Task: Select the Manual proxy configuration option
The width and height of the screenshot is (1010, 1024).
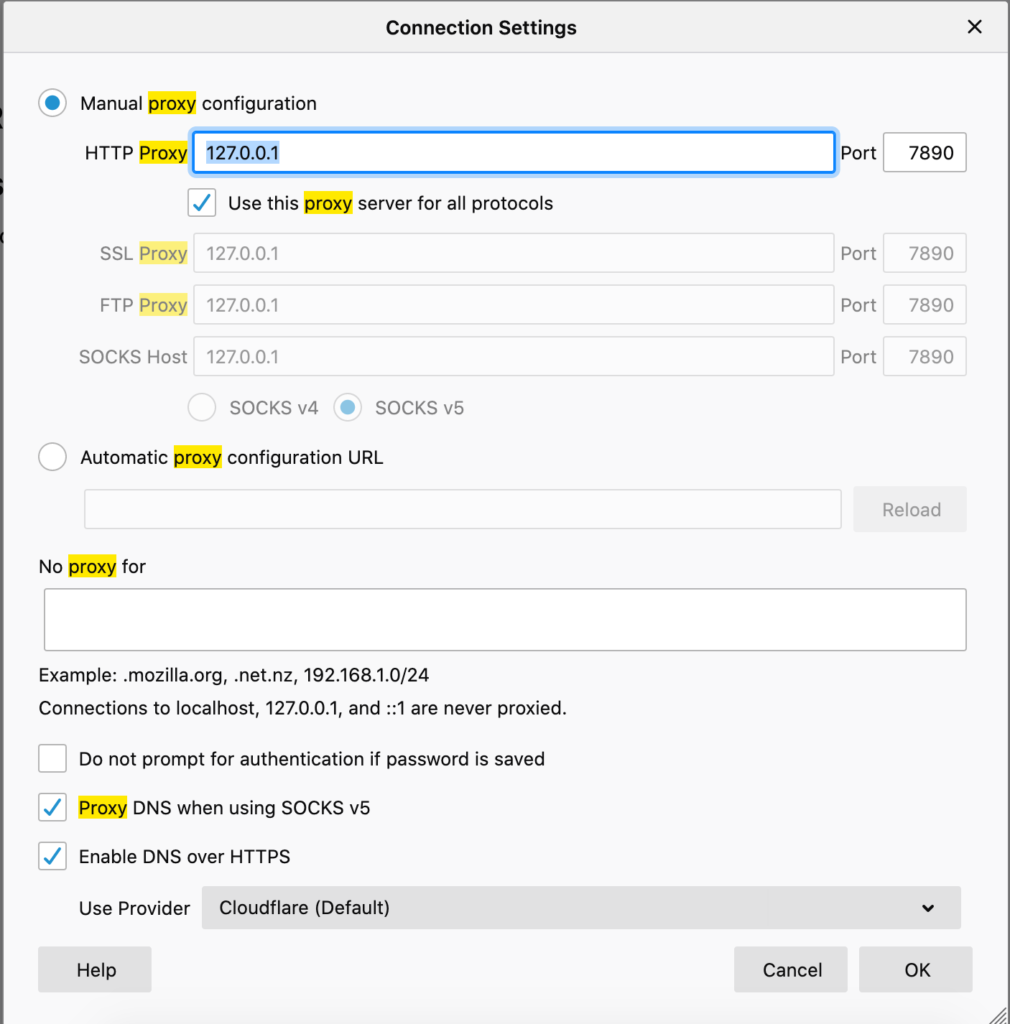Action: (52, 102)
